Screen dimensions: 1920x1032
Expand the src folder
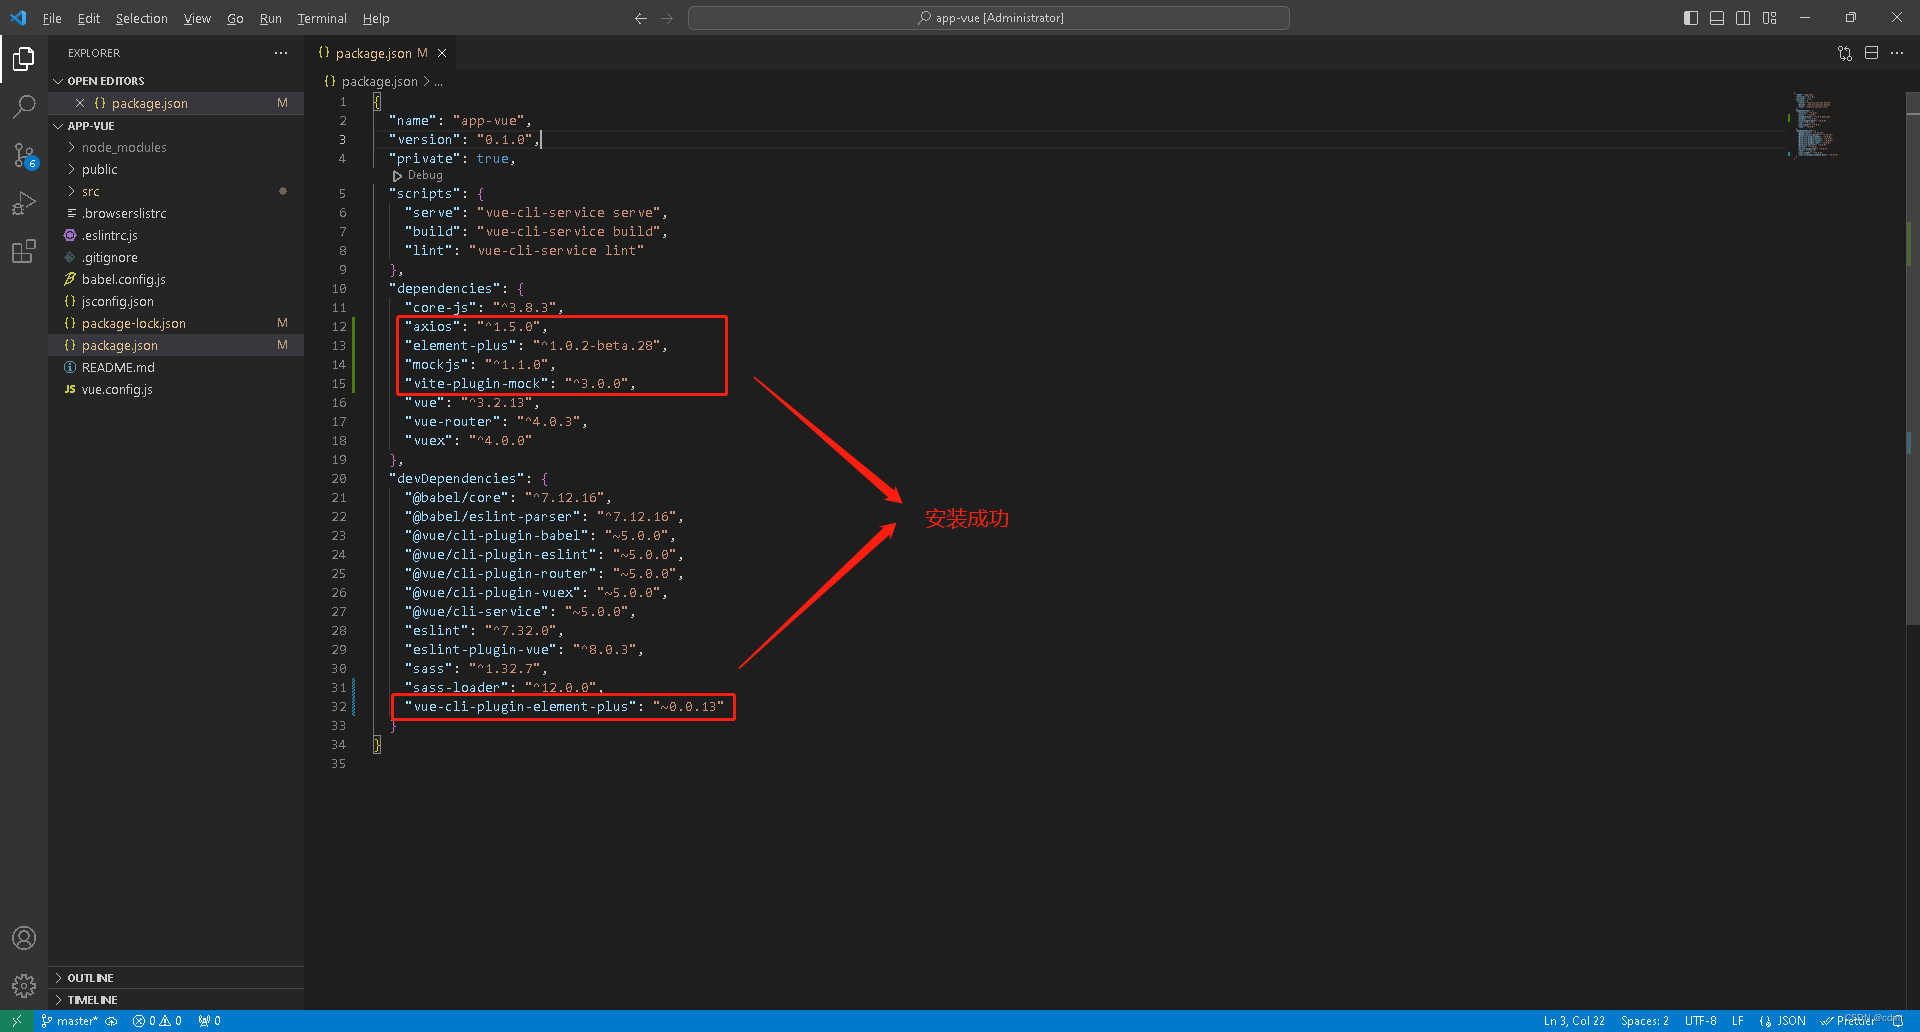(x=176, y=192)
